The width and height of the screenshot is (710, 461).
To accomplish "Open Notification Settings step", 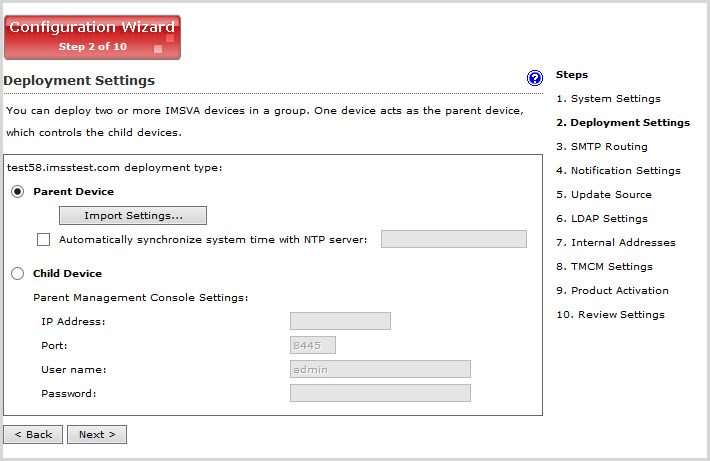I will click(618, 171).
